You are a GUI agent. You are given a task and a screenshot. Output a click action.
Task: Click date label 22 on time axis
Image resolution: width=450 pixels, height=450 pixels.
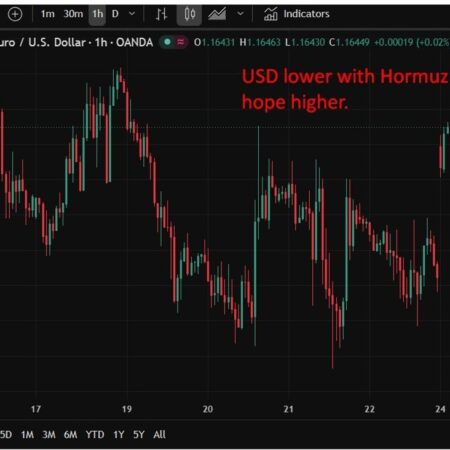(369, 409)
